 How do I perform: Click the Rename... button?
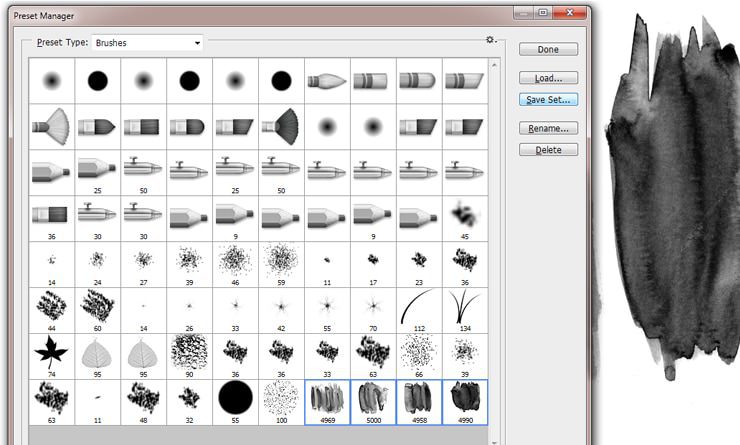(548, 128)
